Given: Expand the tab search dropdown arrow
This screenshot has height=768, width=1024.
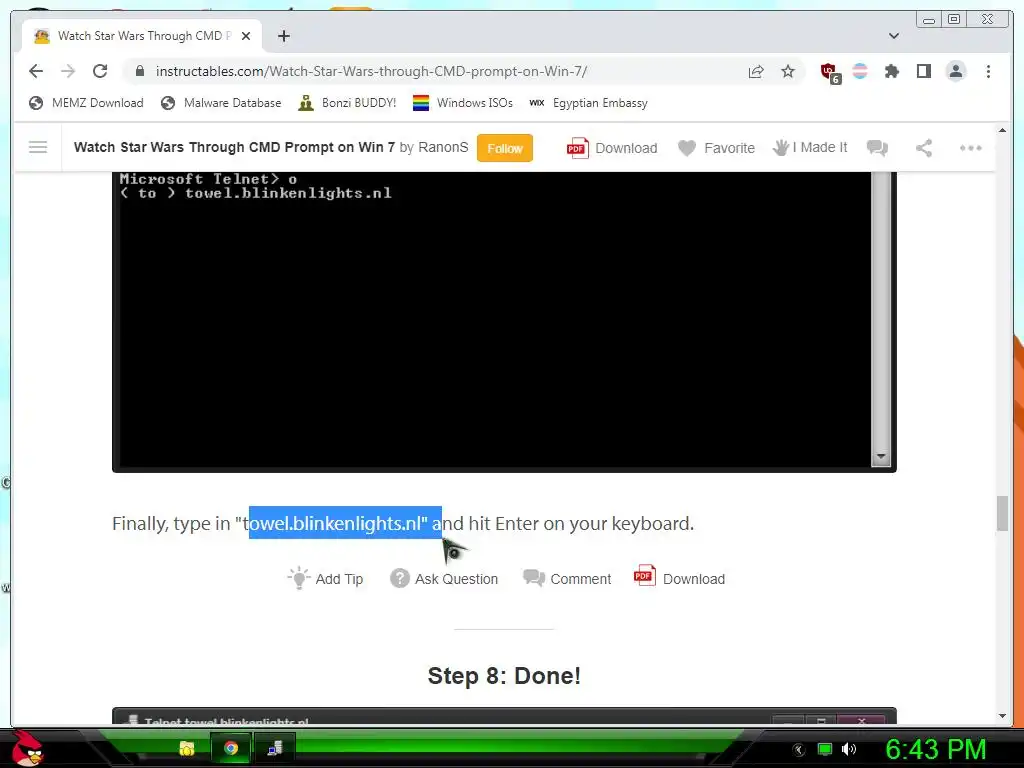Looking at the screenshot, I should point(894,36).
